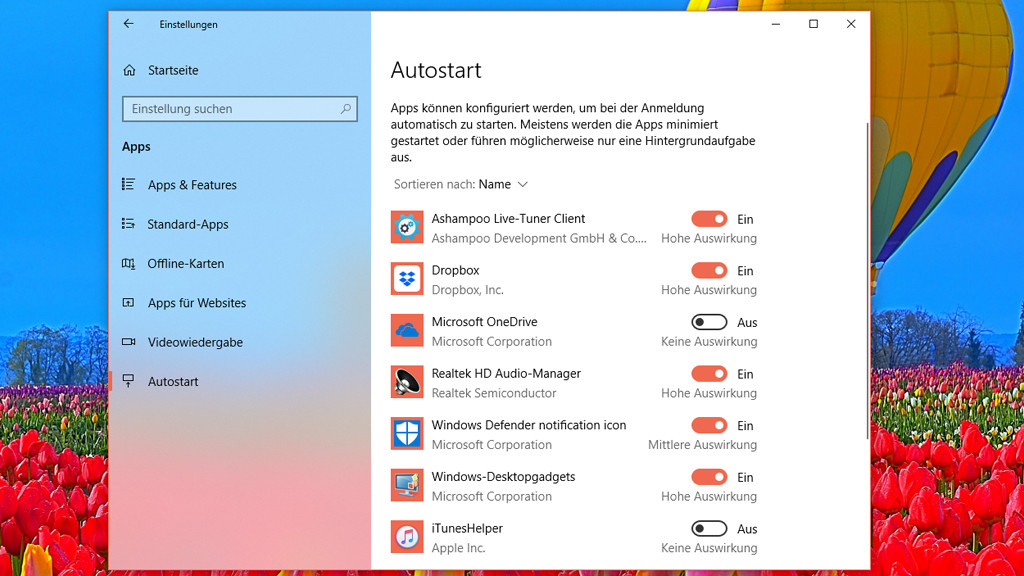Click the Windows Defender shield icon
1024x576 pixels.
pos(407,434)
